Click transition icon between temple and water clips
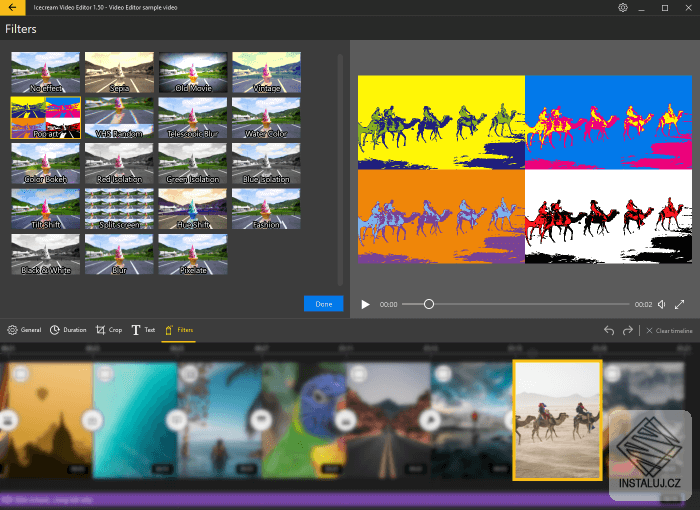This screenshot has width=700, height=510. pyautogui.click(x=92, y=420)
